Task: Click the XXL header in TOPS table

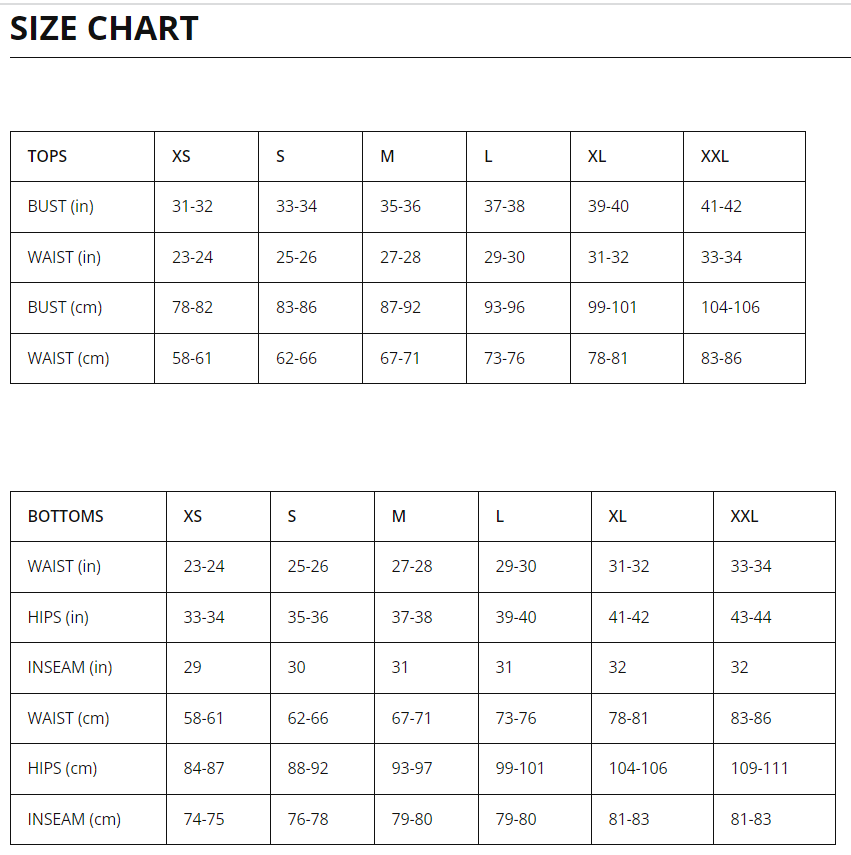Action: 744,156
